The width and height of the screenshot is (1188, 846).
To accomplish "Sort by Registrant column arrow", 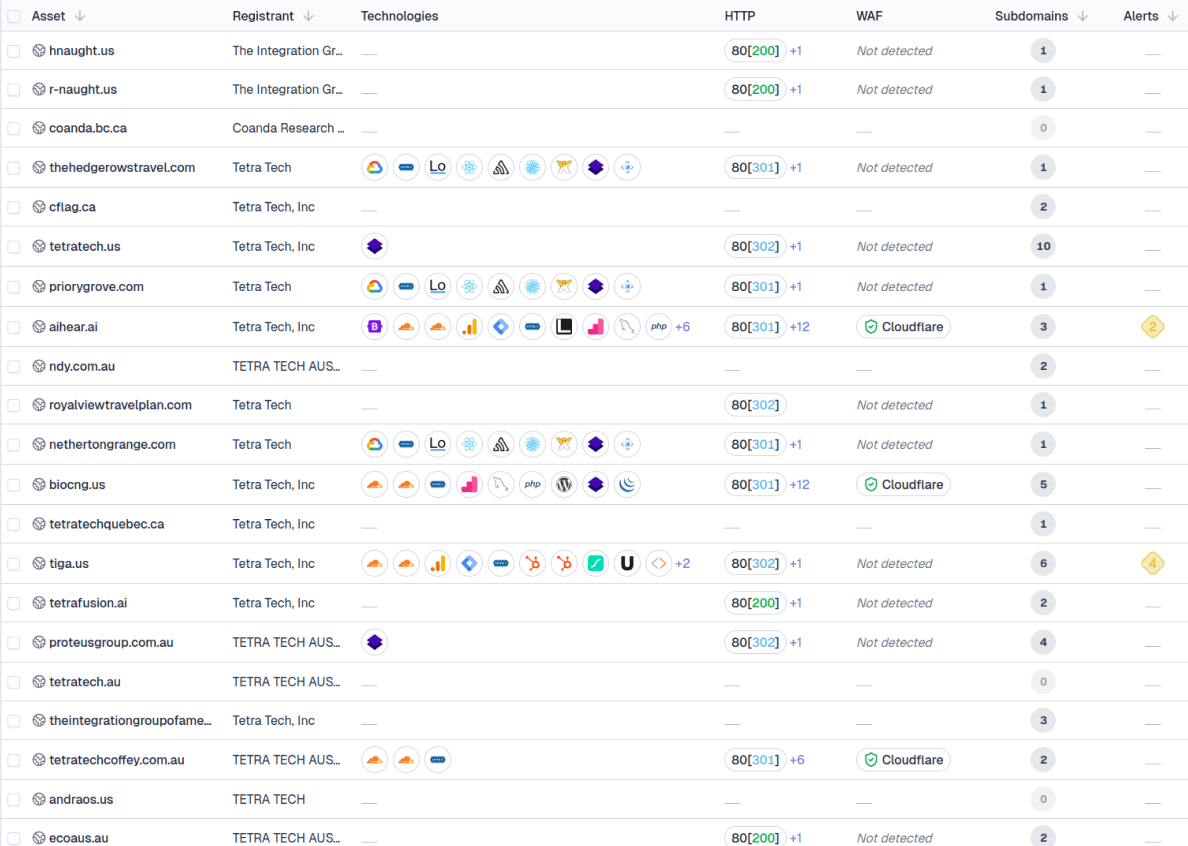I will 308,16.
